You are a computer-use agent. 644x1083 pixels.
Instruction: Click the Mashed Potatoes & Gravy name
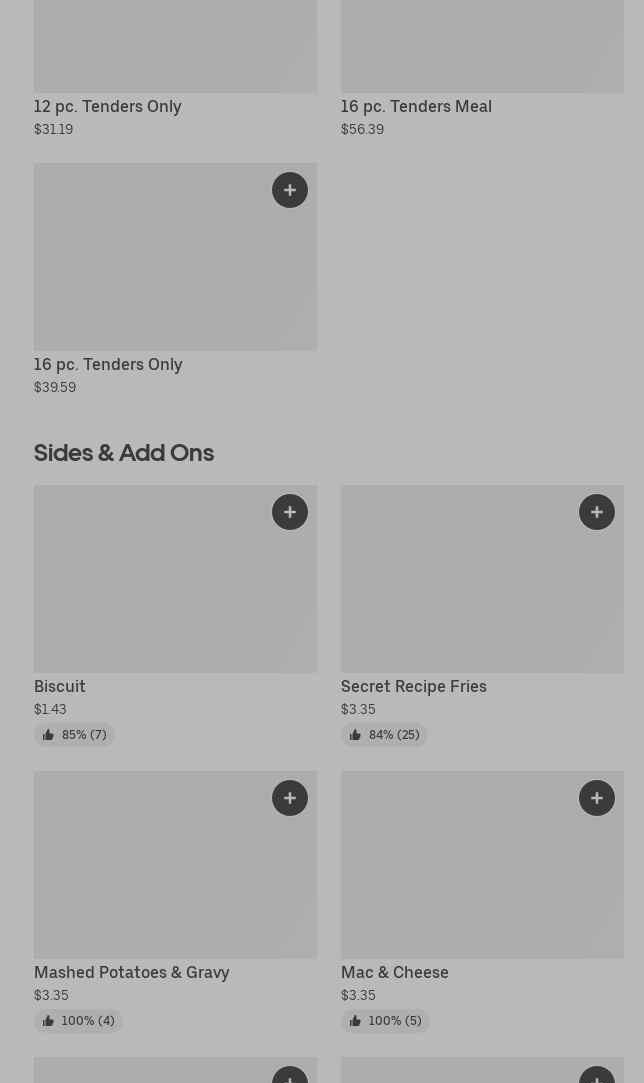click(132, 972)
